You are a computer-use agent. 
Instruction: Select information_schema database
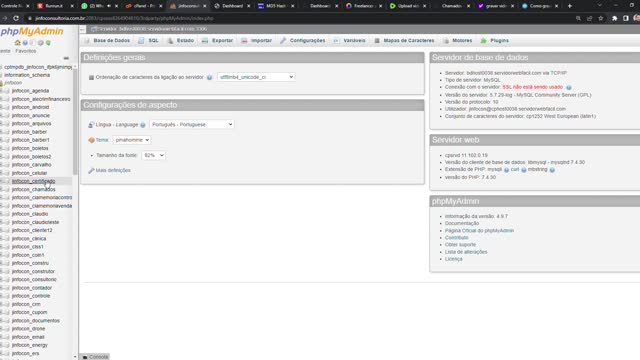(27, 75)
